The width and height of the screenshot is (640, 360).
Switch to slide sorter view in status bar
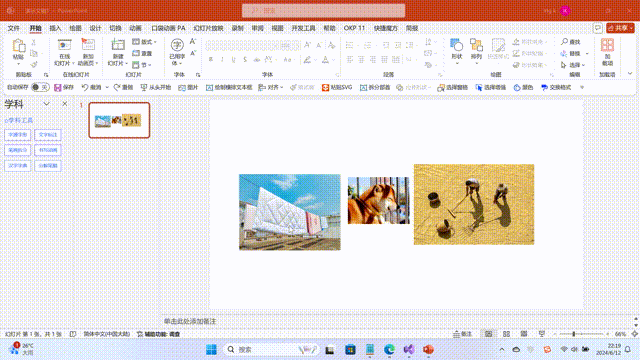507,334
